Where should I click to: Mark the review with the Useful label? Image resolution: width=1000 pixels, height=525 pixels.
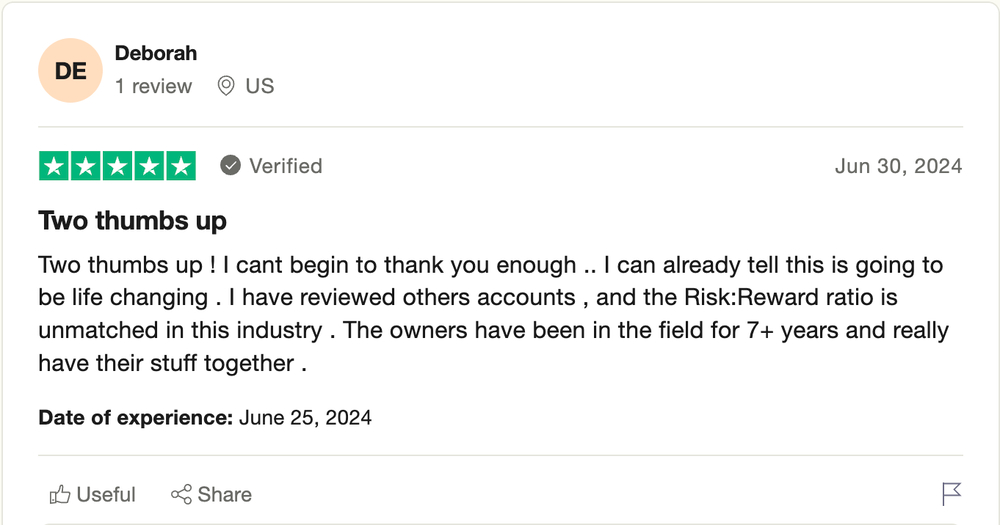tap(106, 494)
